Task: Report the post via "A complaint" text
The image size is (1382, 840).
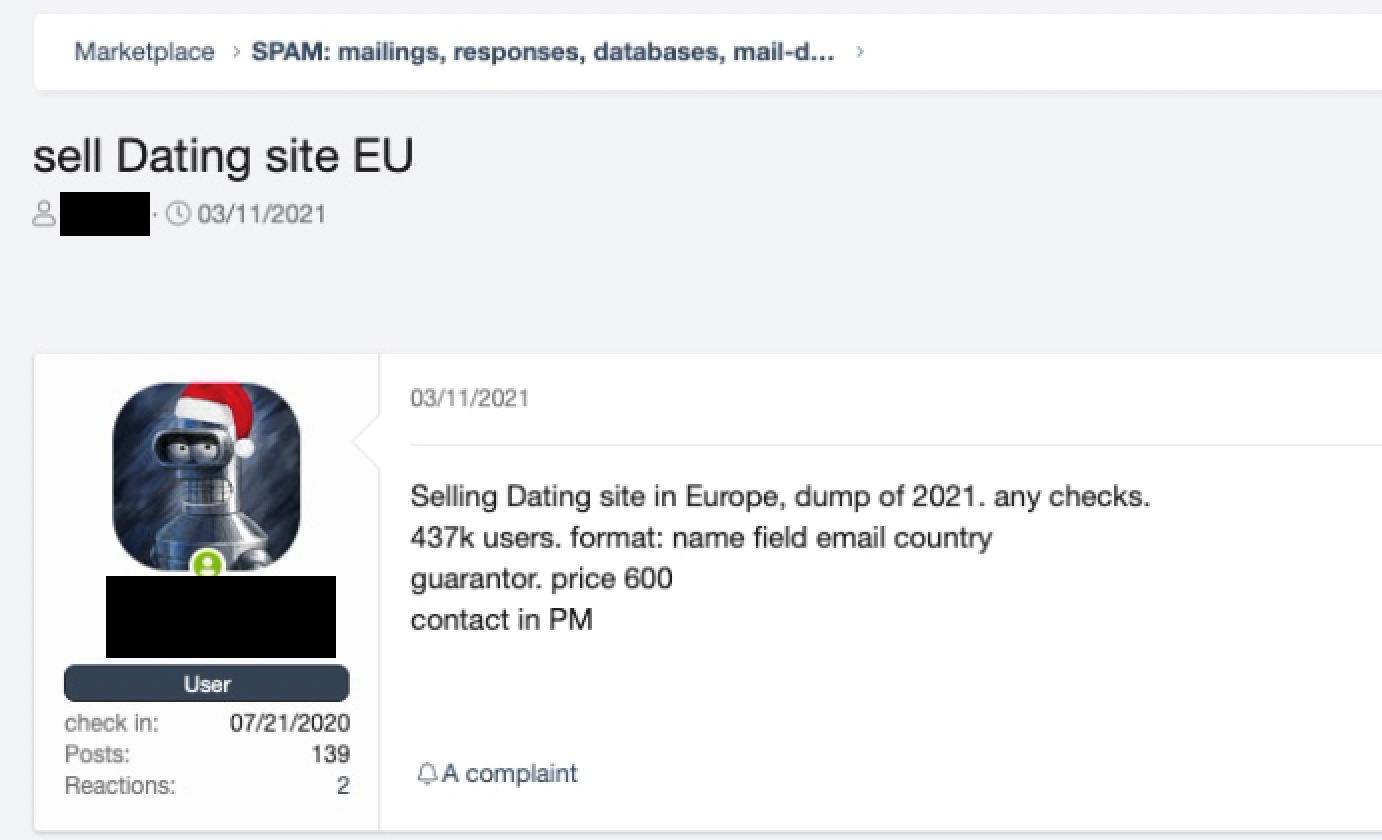Action: tap(510, 773)
